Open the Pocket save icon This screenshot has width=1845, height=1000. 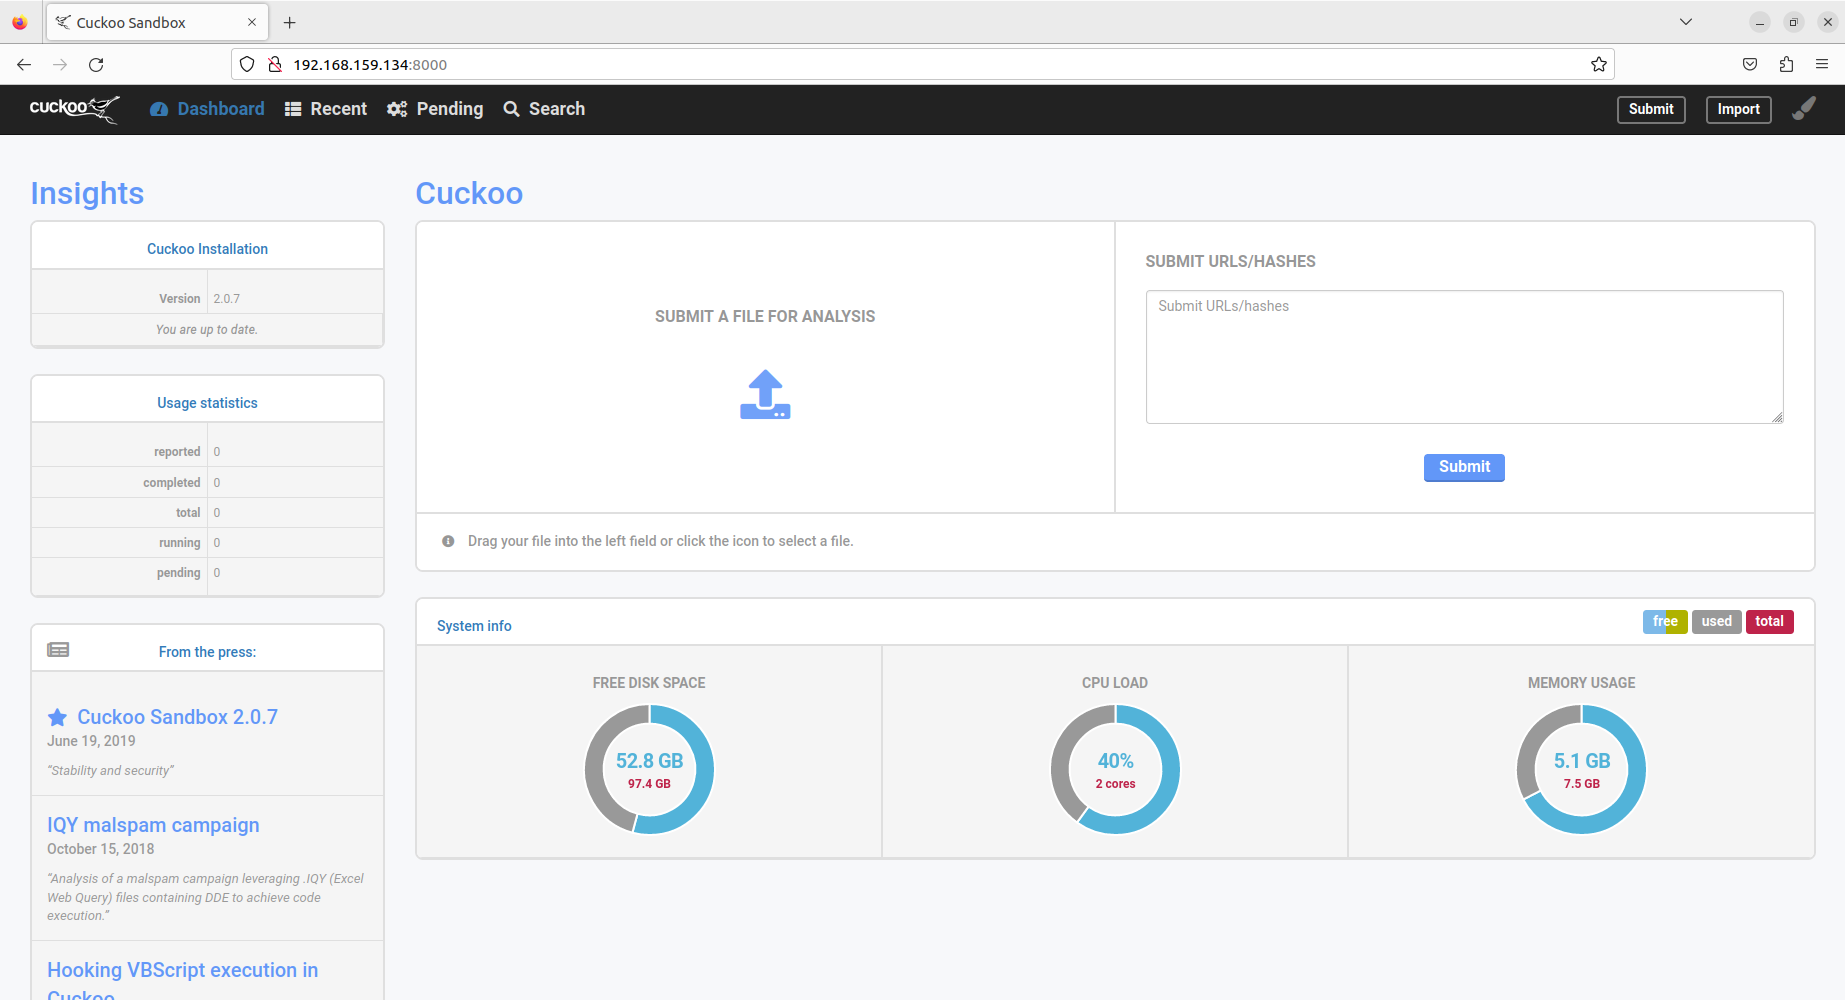(x=1750, y=64)
